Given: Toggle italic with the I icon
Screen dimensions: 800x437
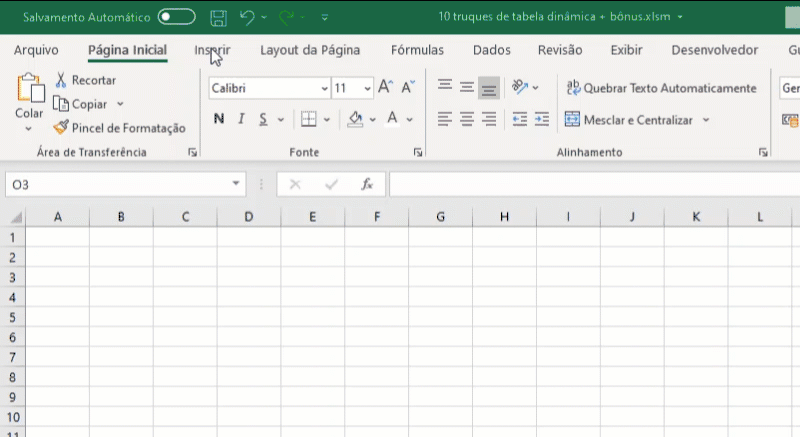Looking at the screenshot, I should [241, 119].
